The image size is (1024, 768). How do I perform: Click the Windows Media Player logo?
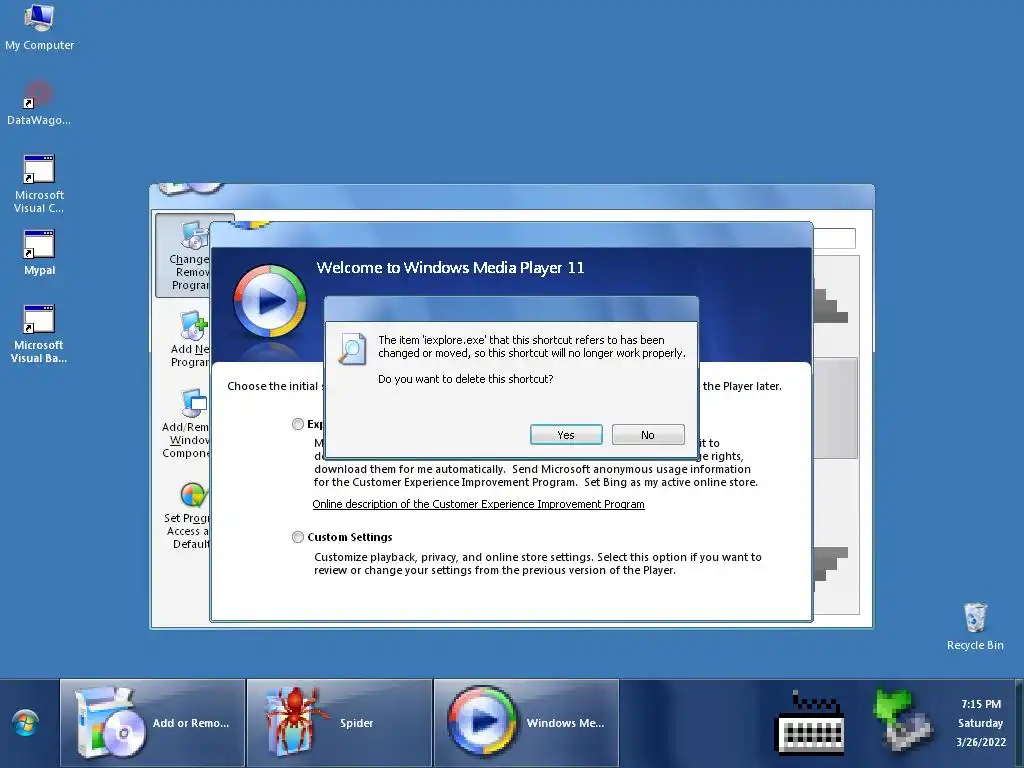(270, 300)
